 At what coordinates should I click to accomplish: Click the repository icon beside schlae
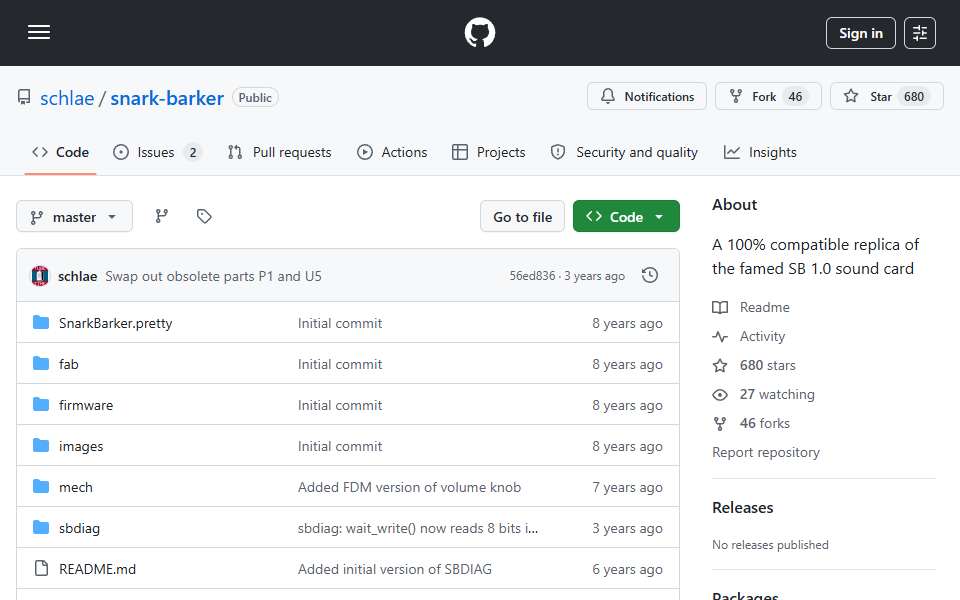(24, 97)
